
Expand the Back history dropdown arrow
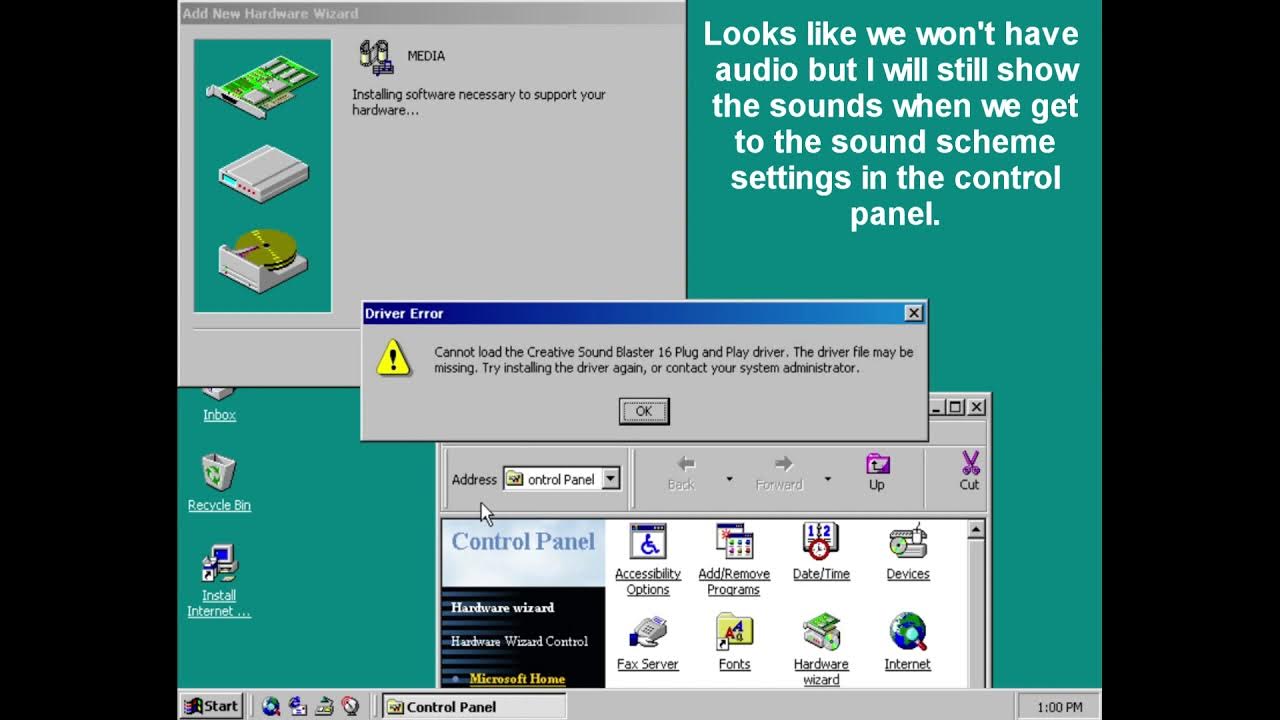coord(729,479)
